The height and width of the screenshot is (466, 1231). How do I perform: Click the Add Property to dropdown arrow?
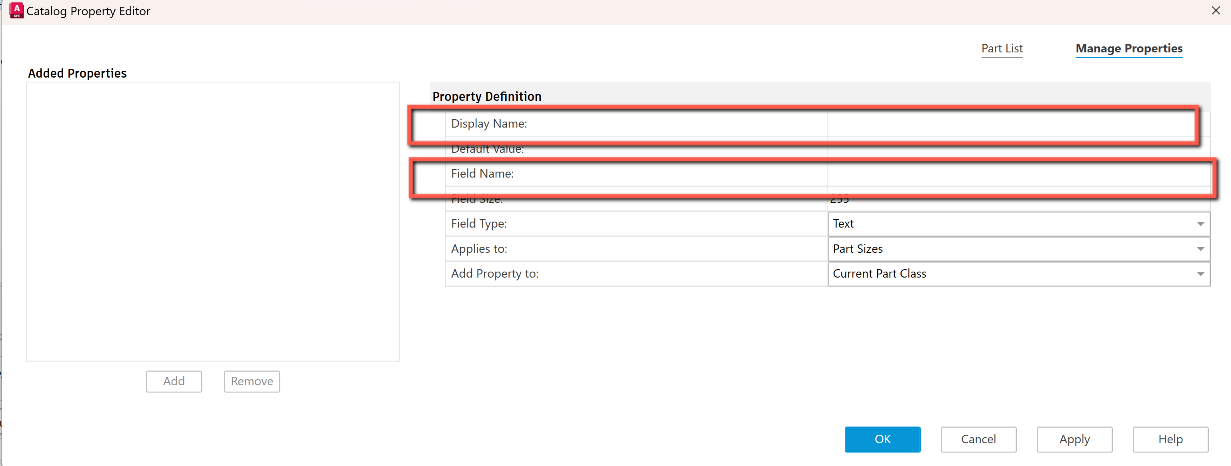click(1199, 274)
